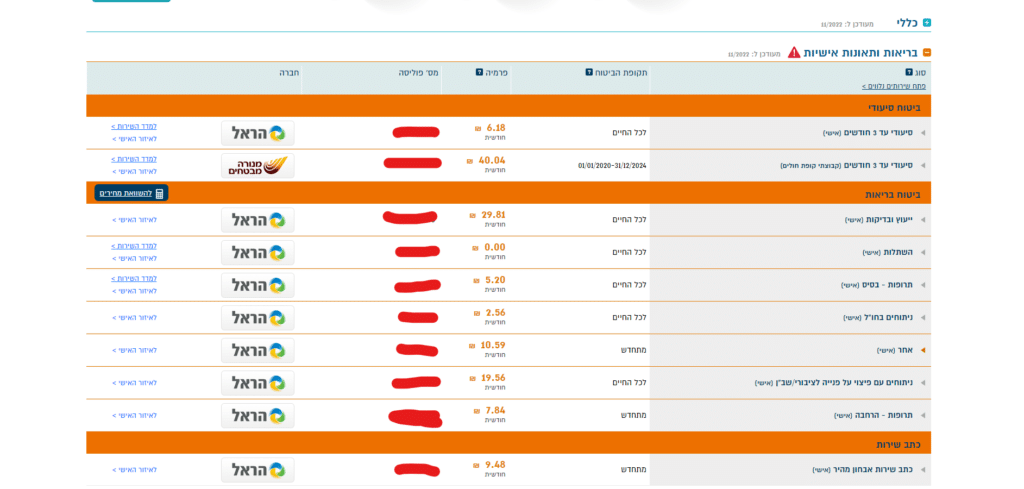The height and width of the screenshot is (489, 1024).
Task: Click the Menora Mivtachim company logo
Action: pyautogui.click(x=258, y=165)
